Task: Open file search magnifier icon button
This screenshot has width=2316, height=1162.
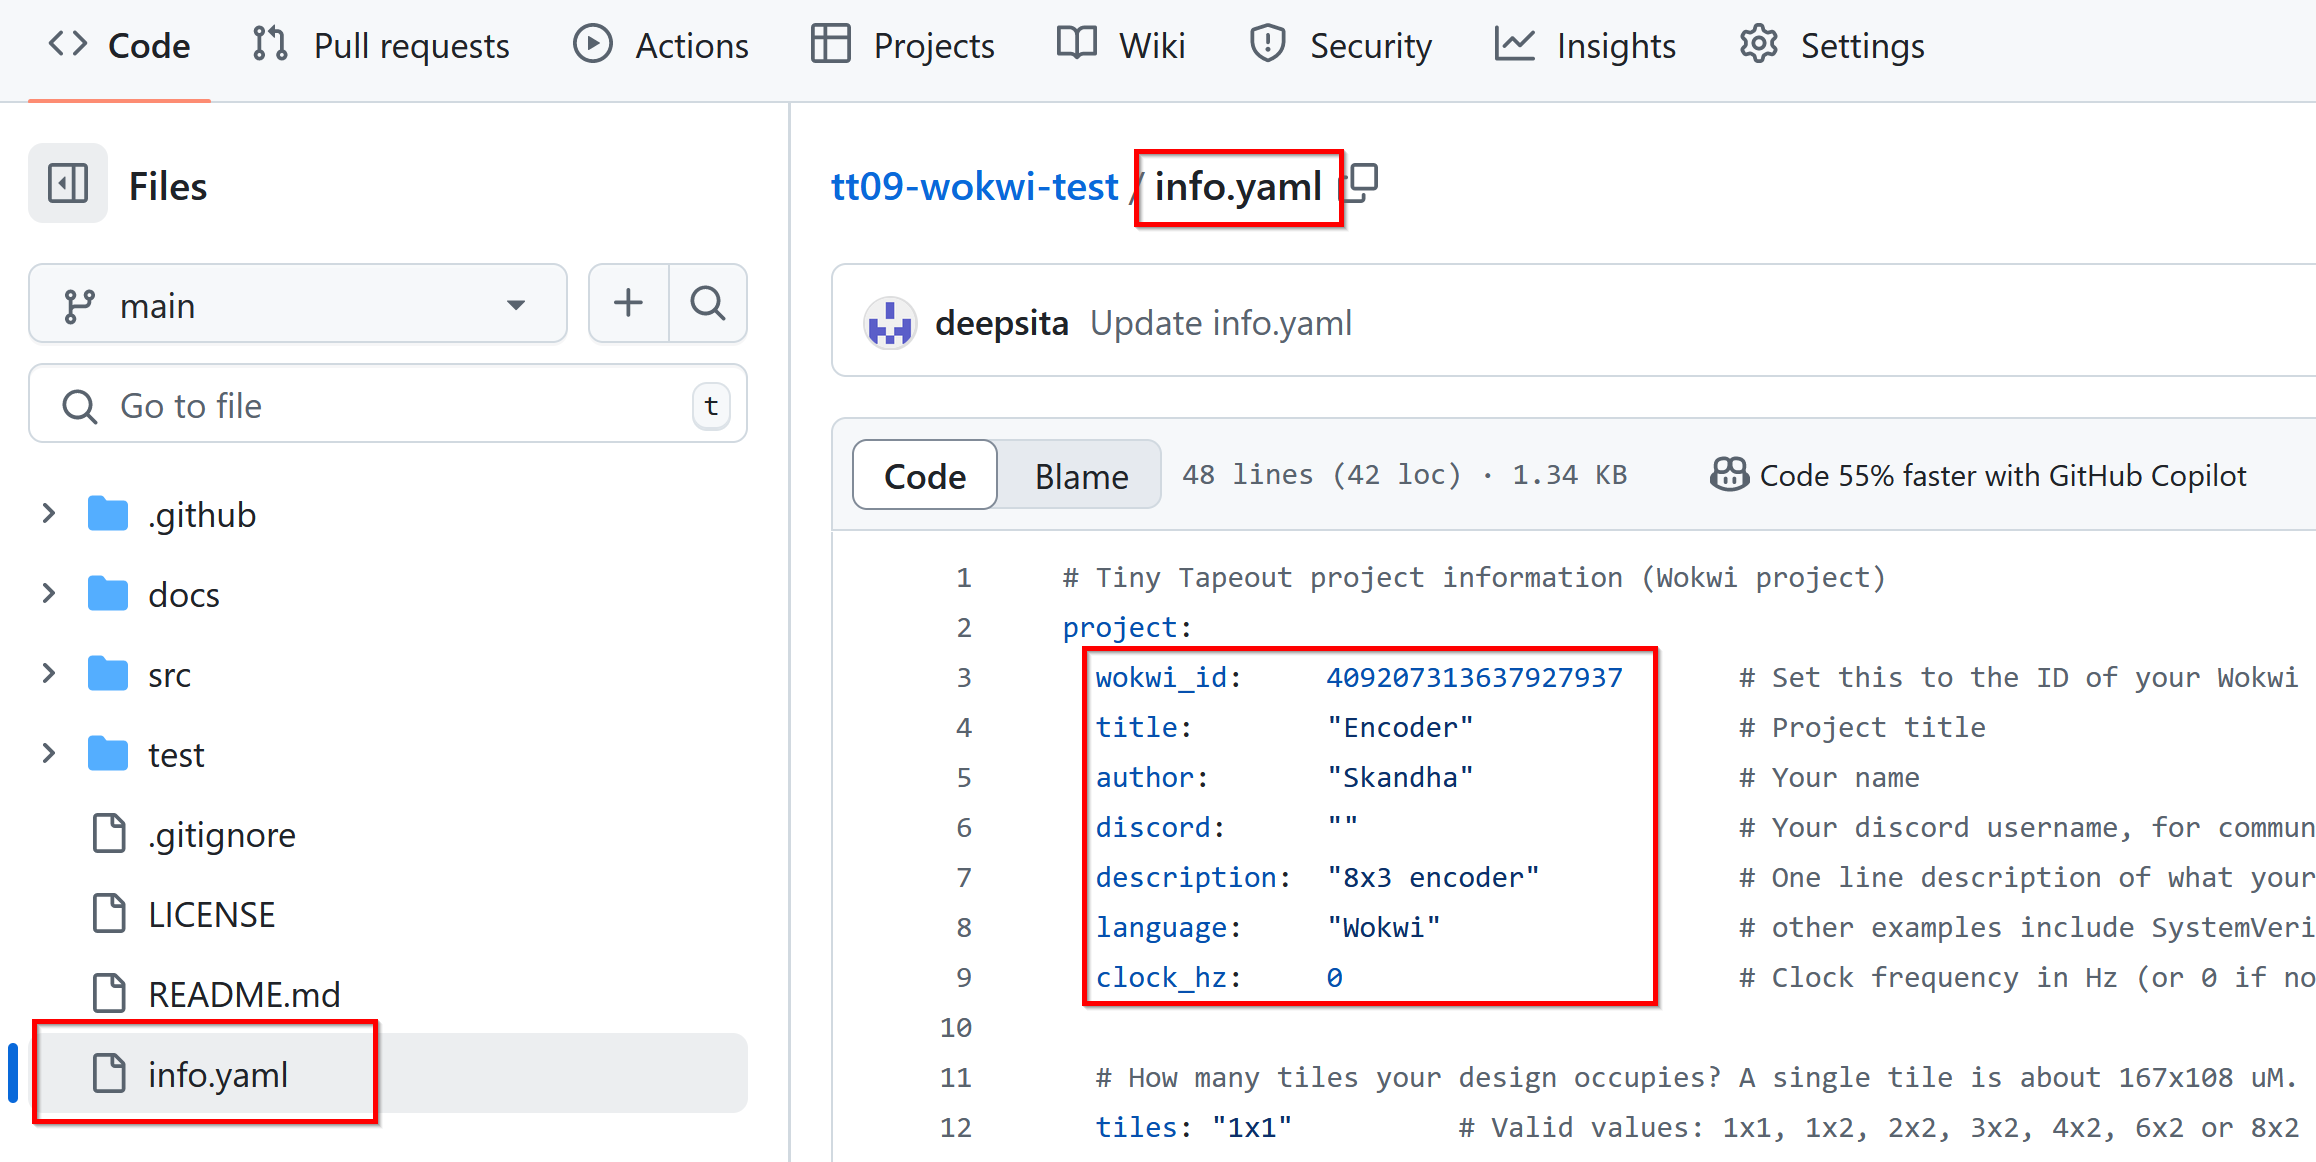Action: click(708, 303)
